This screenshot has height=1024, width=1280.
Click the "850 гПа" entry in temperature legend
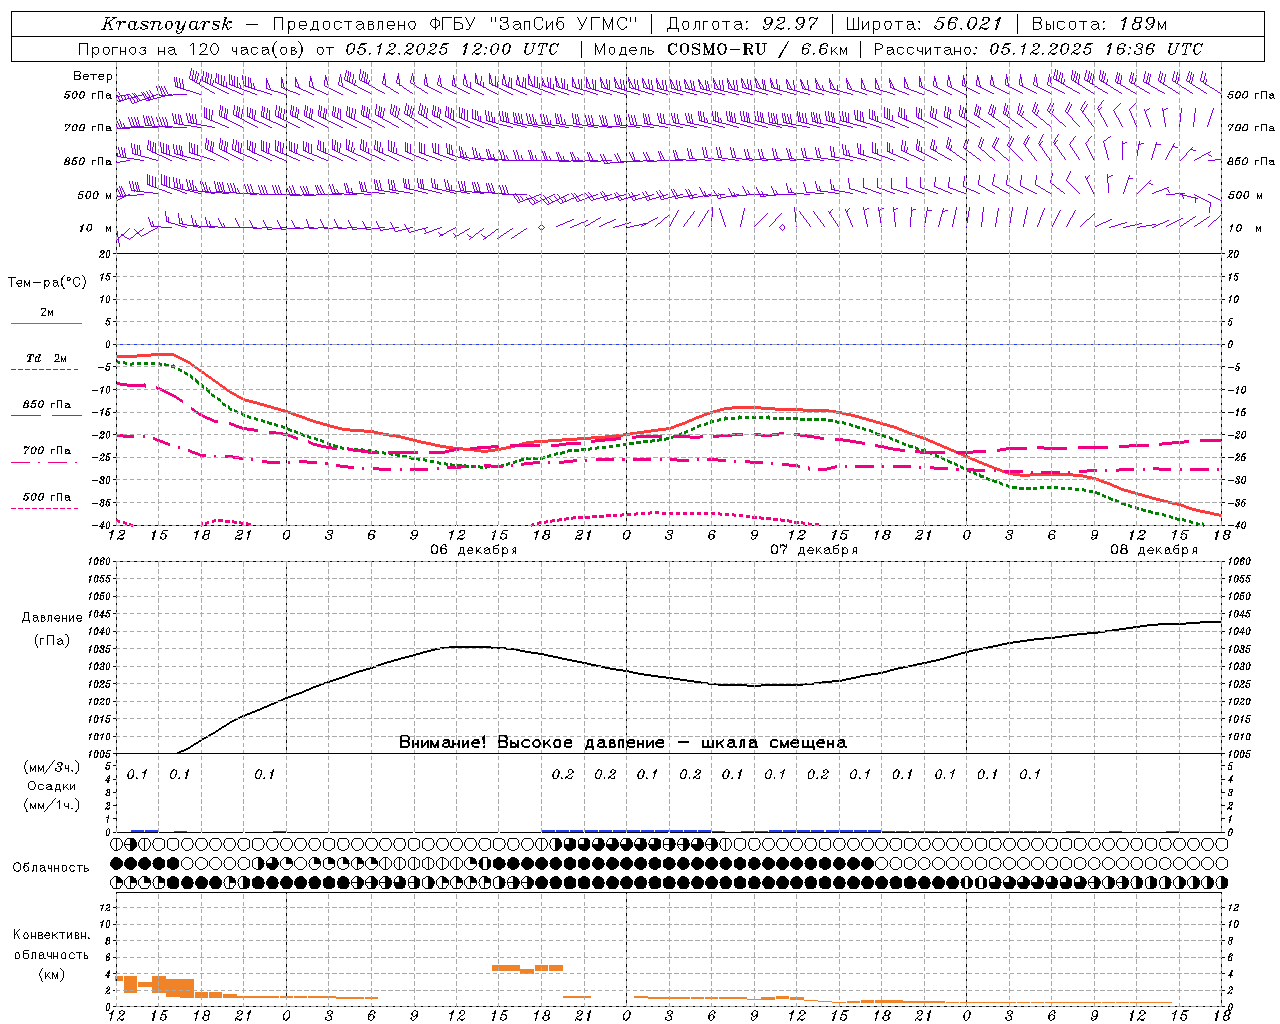tap(47, 405)
